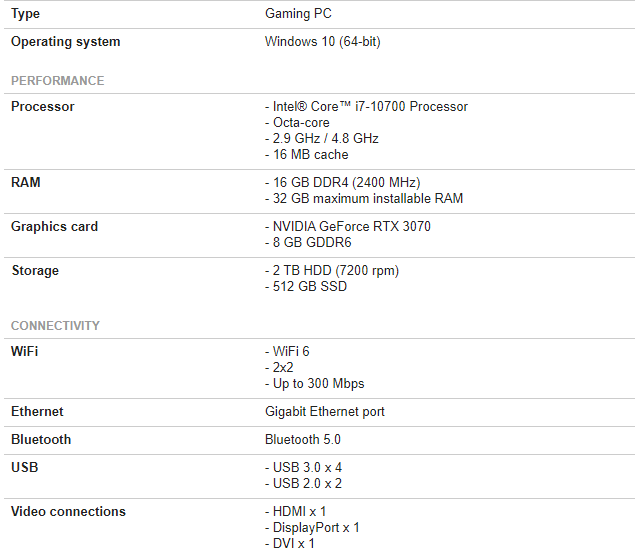Select Windows 10 (64-bit) text
The width and height of the screenshot is (635, 556).
tap(322, 42)
